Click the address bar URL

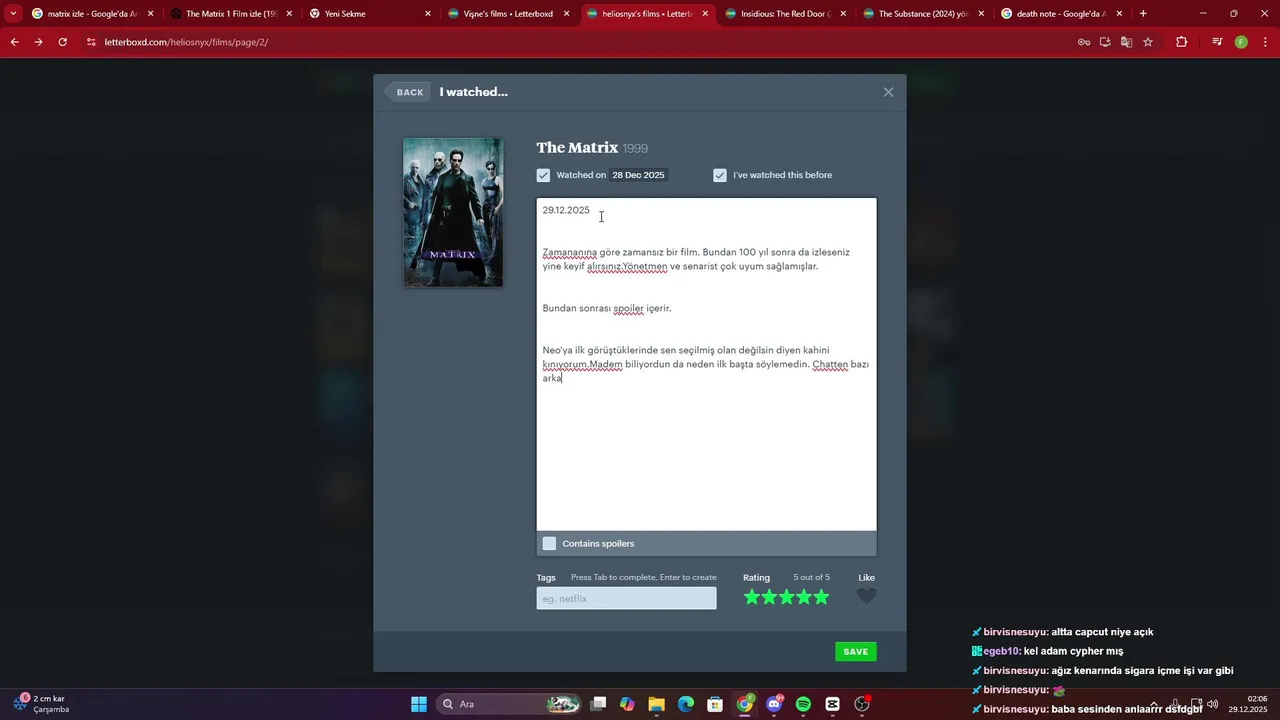186,42
